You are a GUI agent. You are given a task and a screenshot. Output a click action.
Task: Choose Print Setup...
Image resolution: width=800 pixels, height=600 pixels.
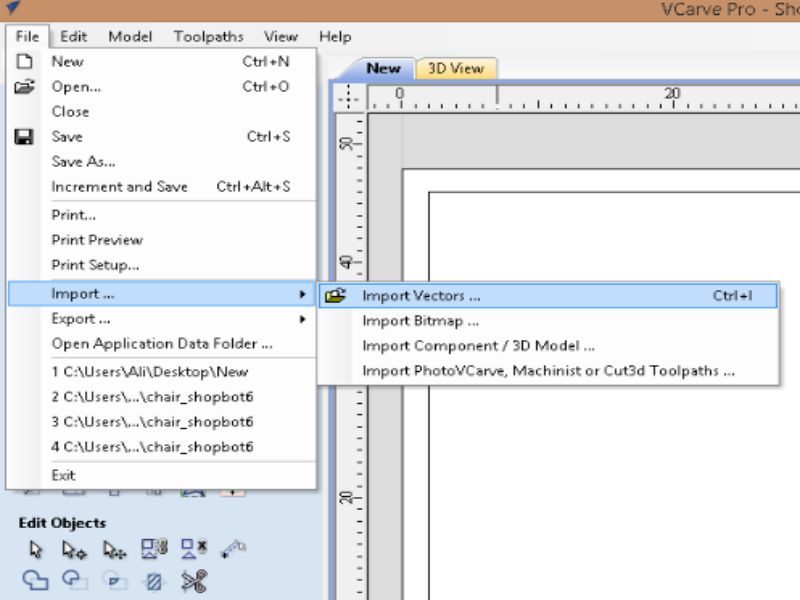(x=161, y=265)
